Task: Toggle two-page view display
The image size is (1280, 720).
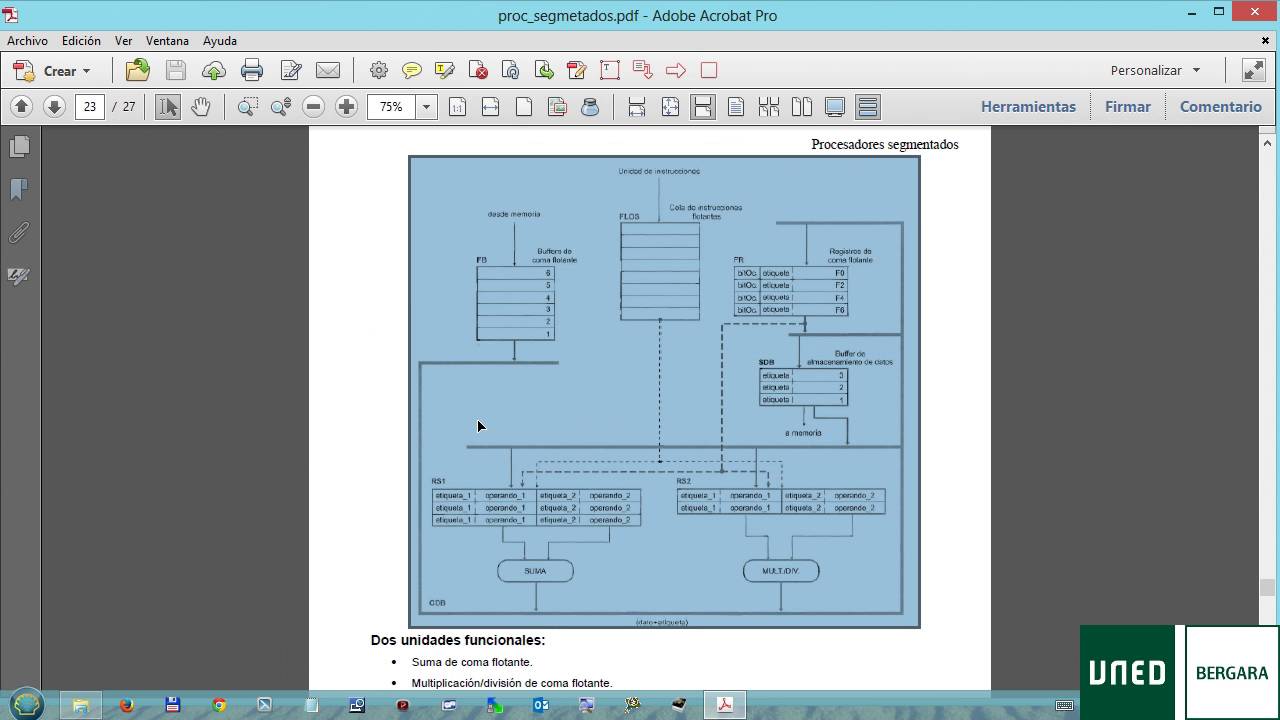Action: [x=802, y=106]
